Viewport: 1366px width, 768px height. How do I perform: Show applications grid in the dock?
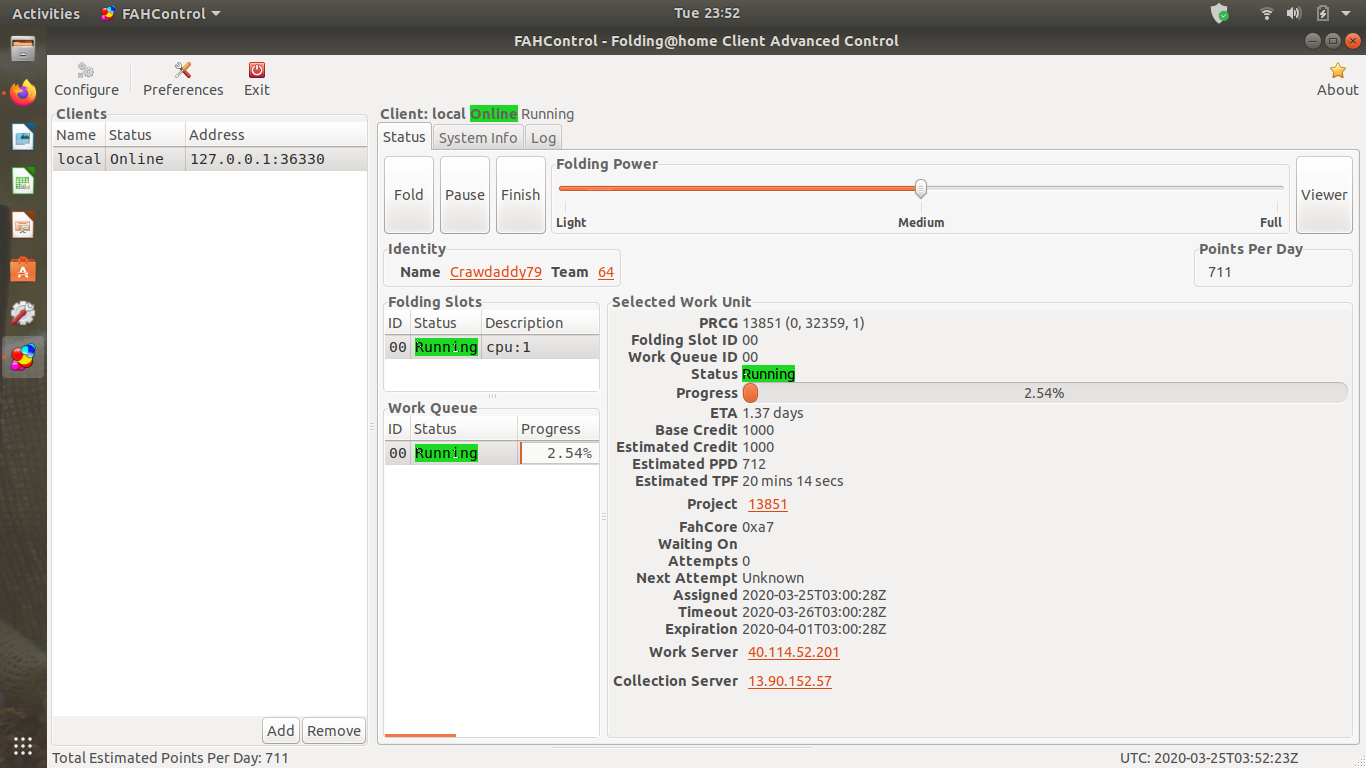pyautogui.click(x=23, y=745)
